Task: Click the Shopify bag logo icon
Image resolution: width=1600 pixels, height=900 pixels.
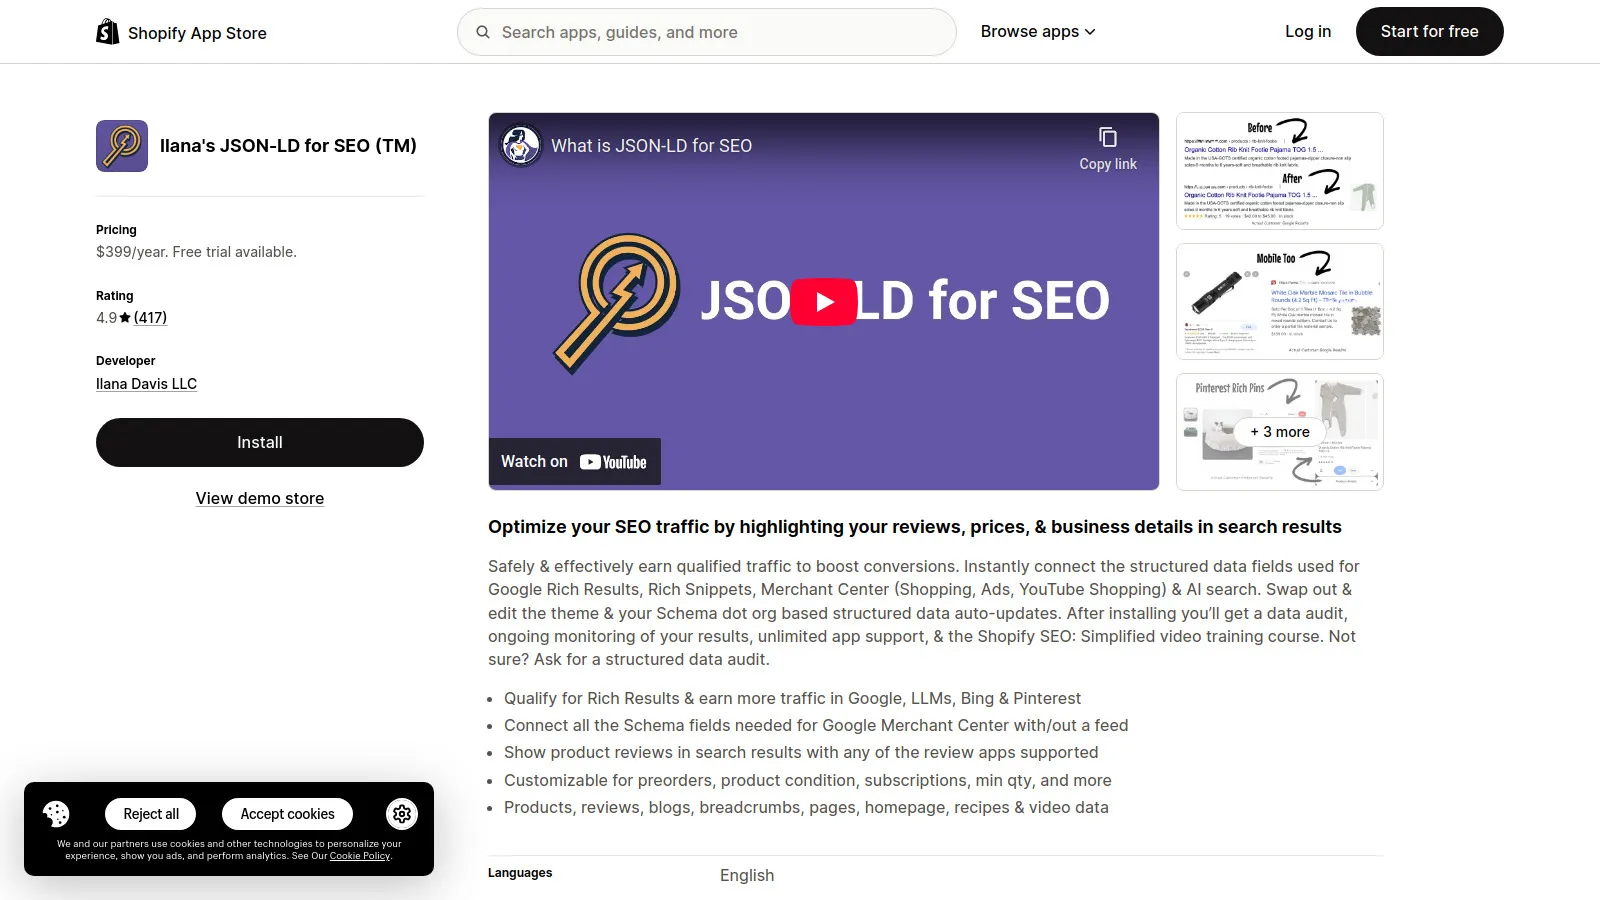Action: pos(107,32)
